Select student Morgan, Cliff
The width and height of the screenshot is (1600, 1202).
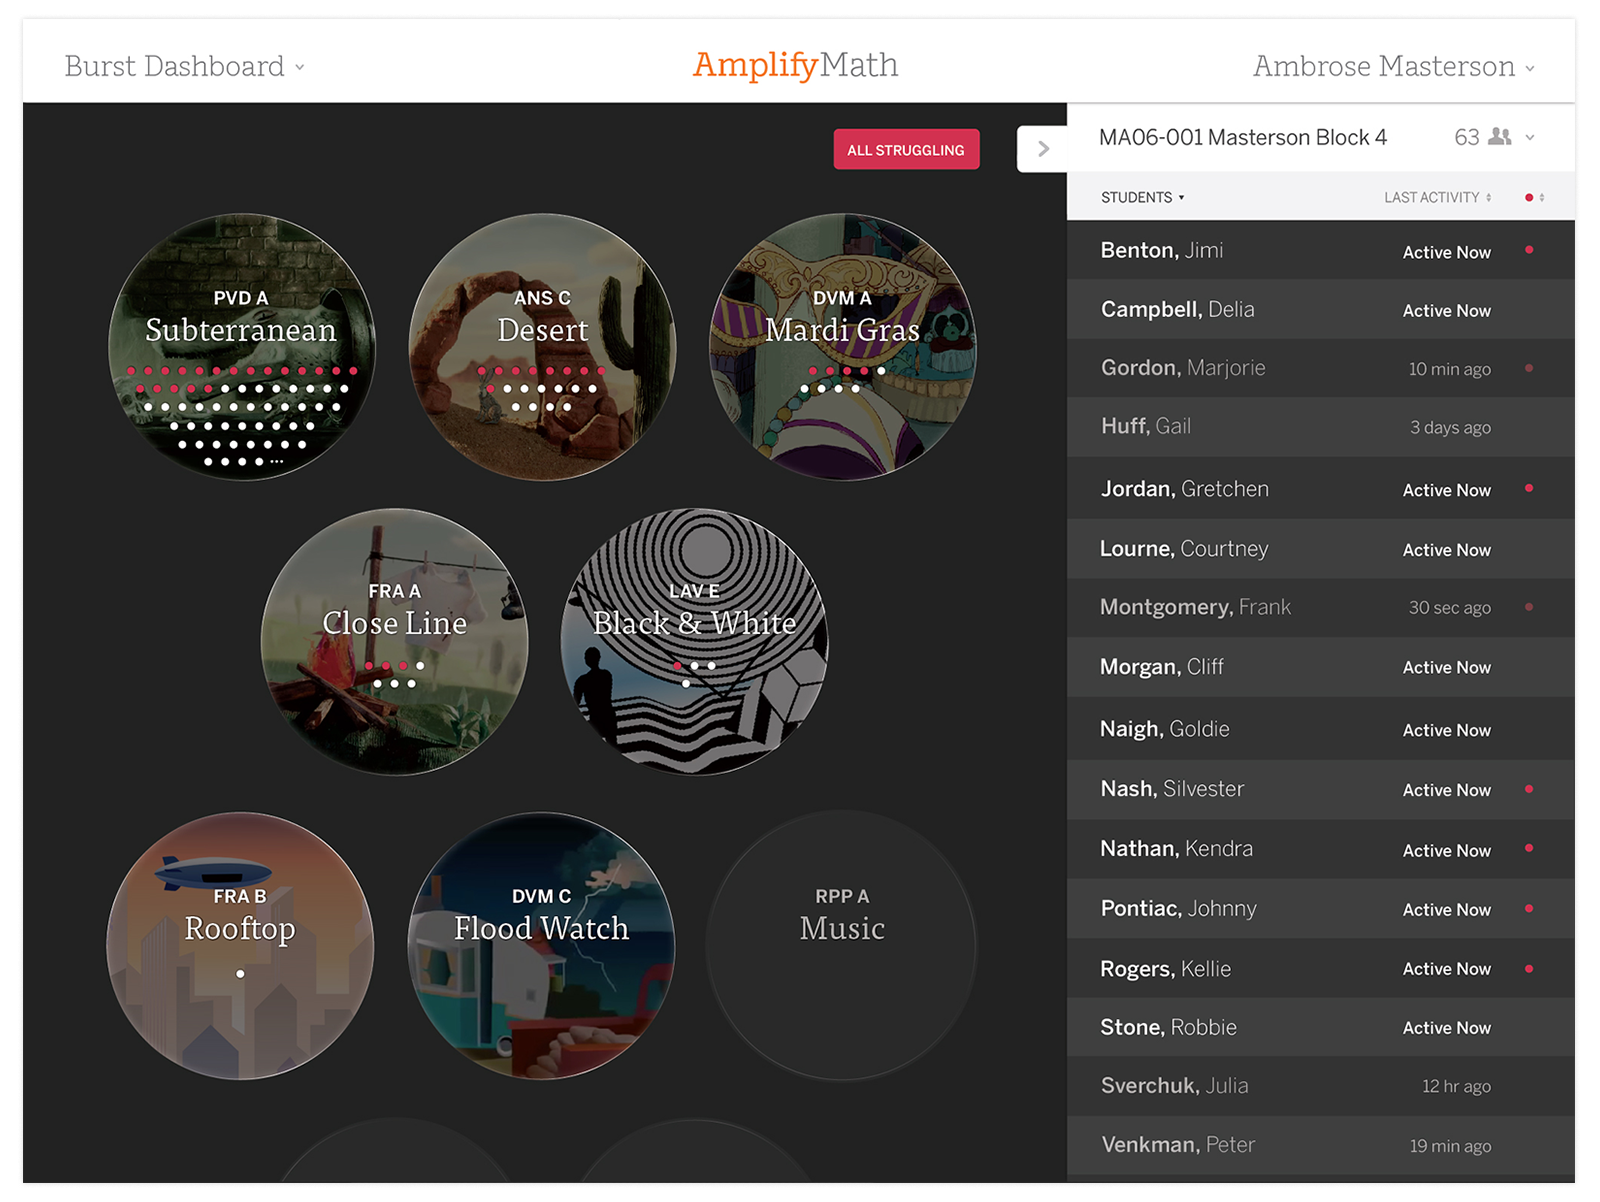(1321, 667)
